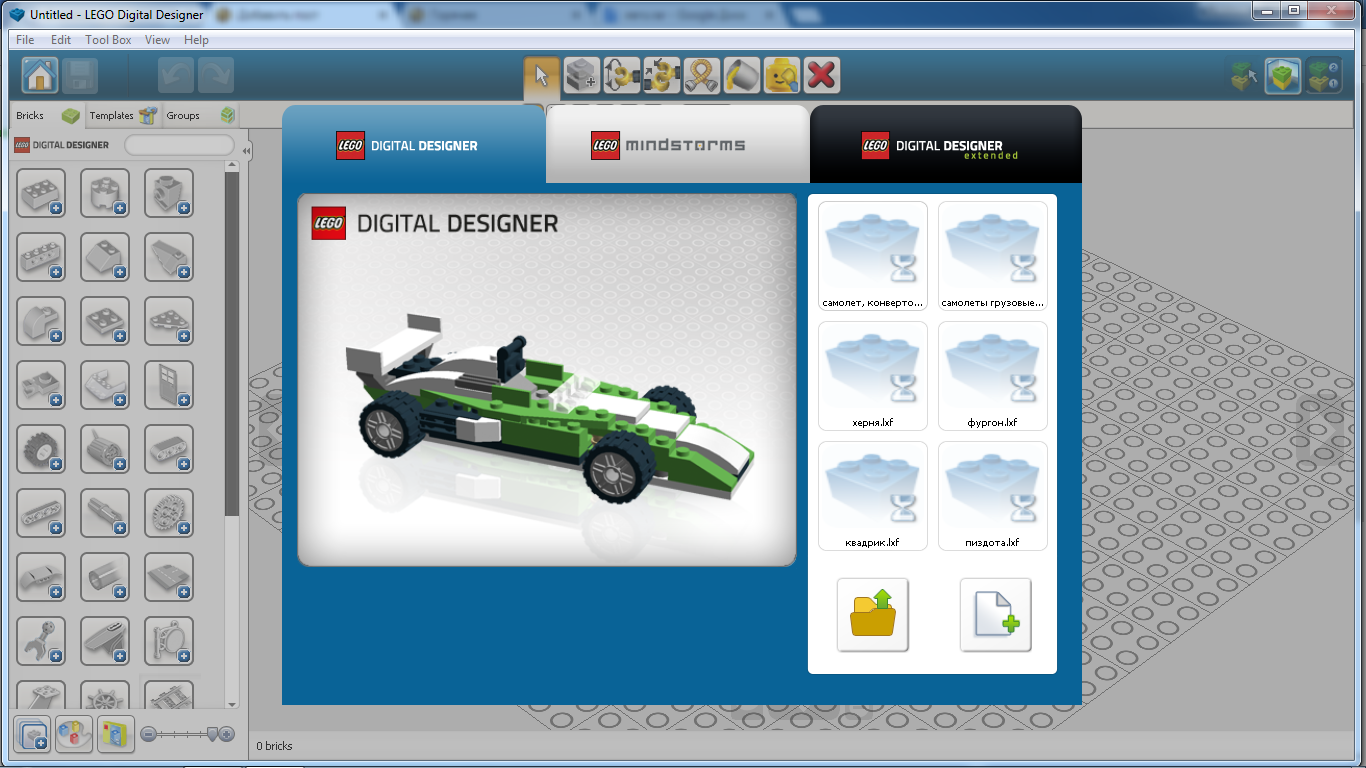1366x768 pixels.
Task: Expand the arch bricks category
Action: (41, 321)
